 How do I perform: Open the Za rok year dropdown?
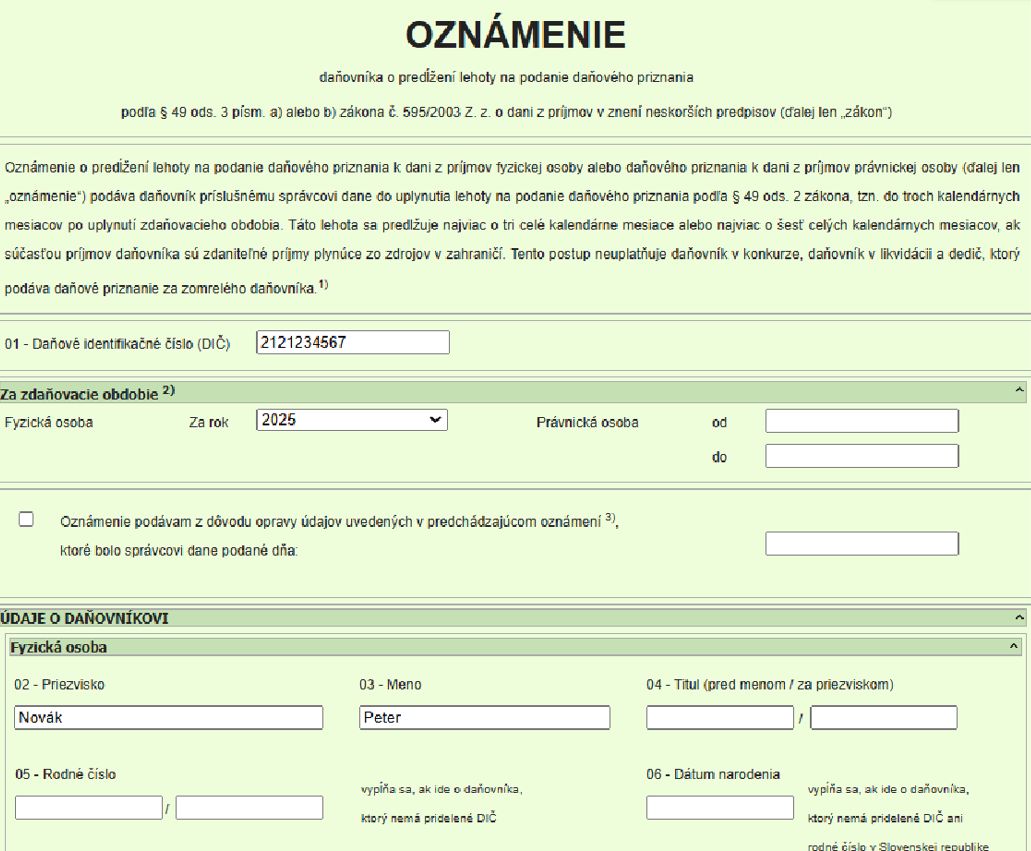click(x=352, y=421)
